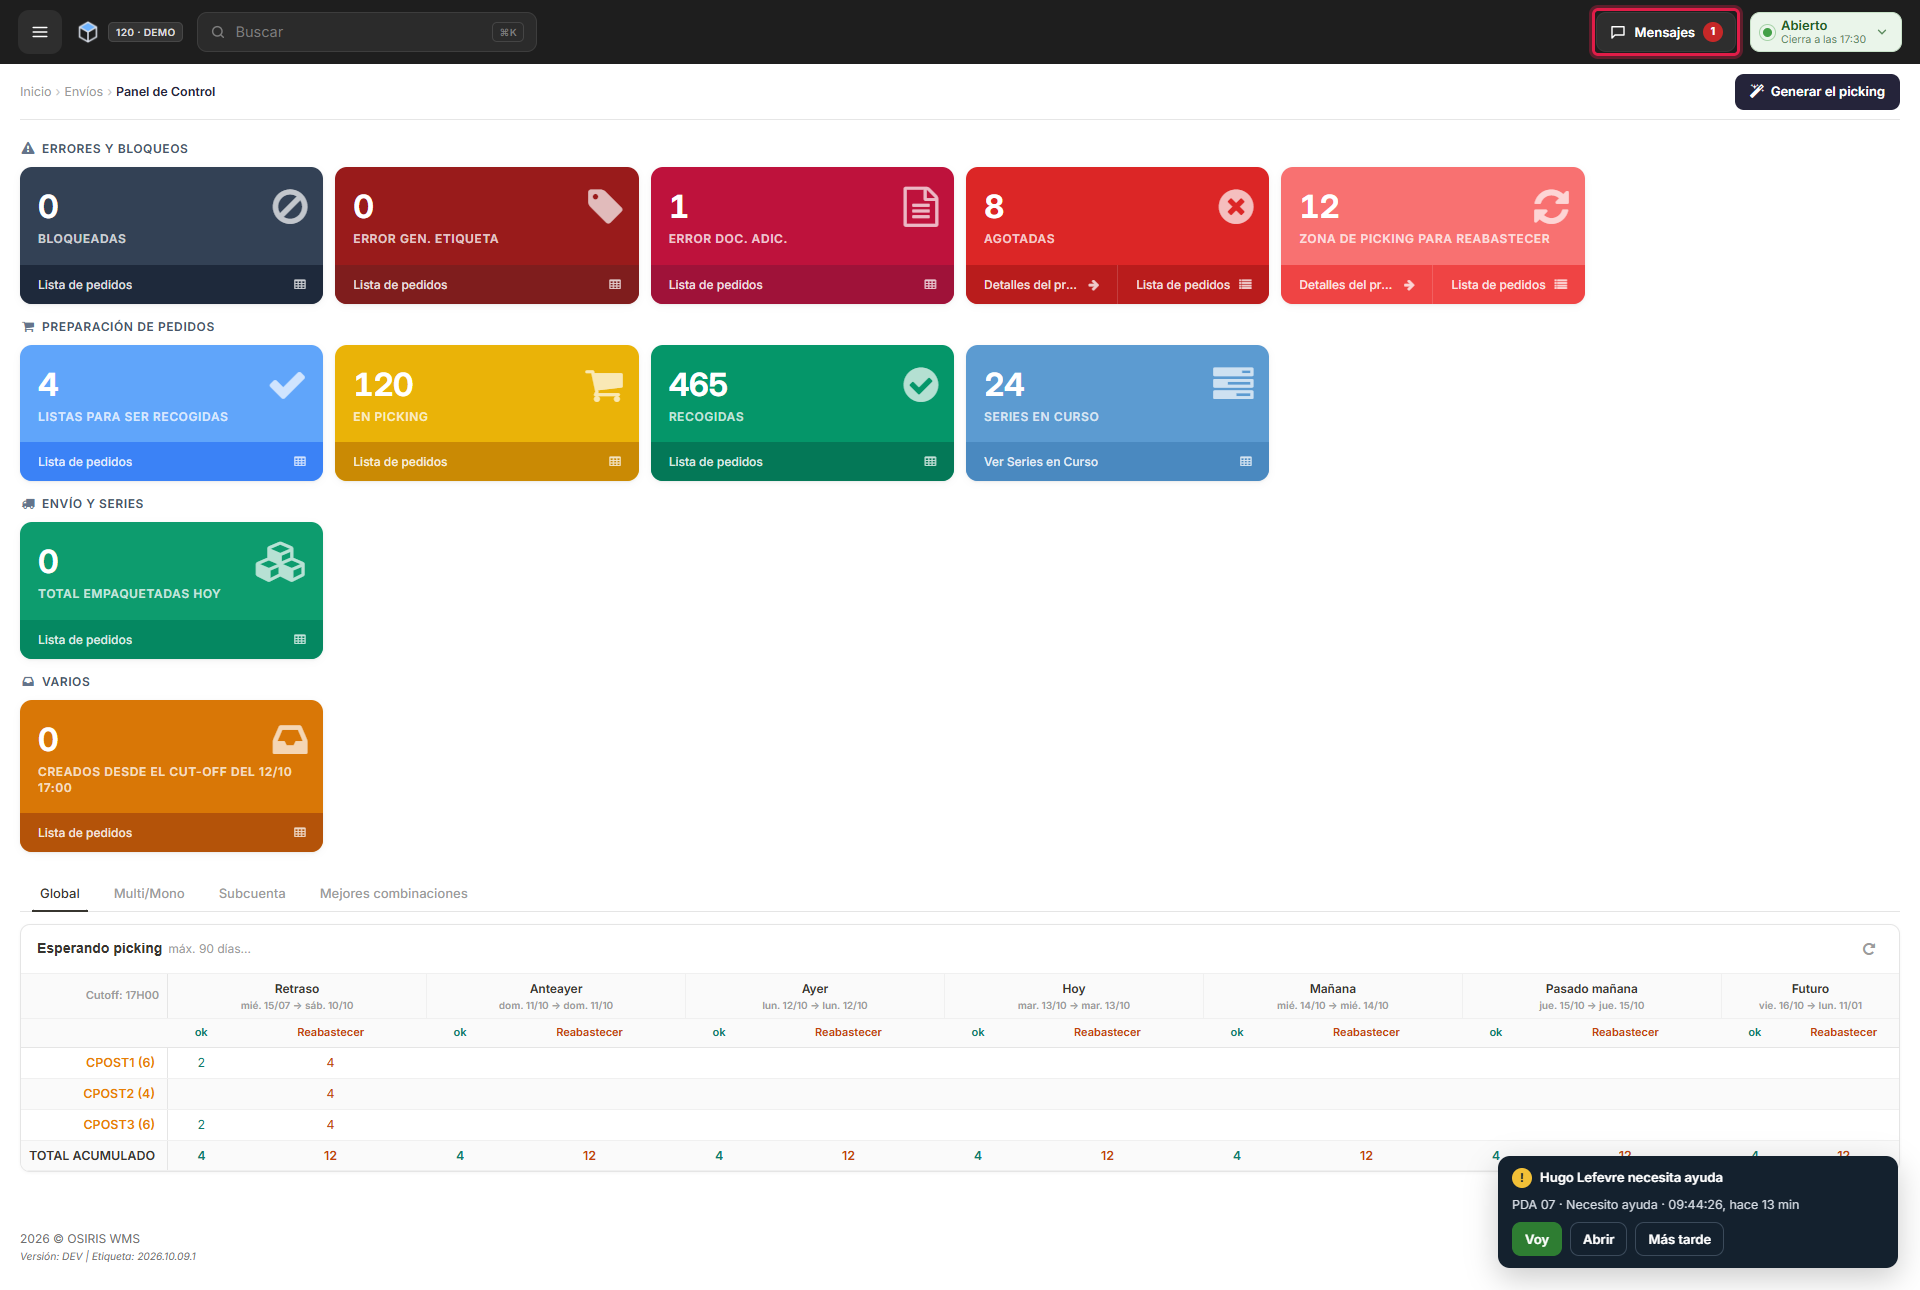1920x1290 pixels.
Task: Open the hamburger menu
Action: coord(40,32)
